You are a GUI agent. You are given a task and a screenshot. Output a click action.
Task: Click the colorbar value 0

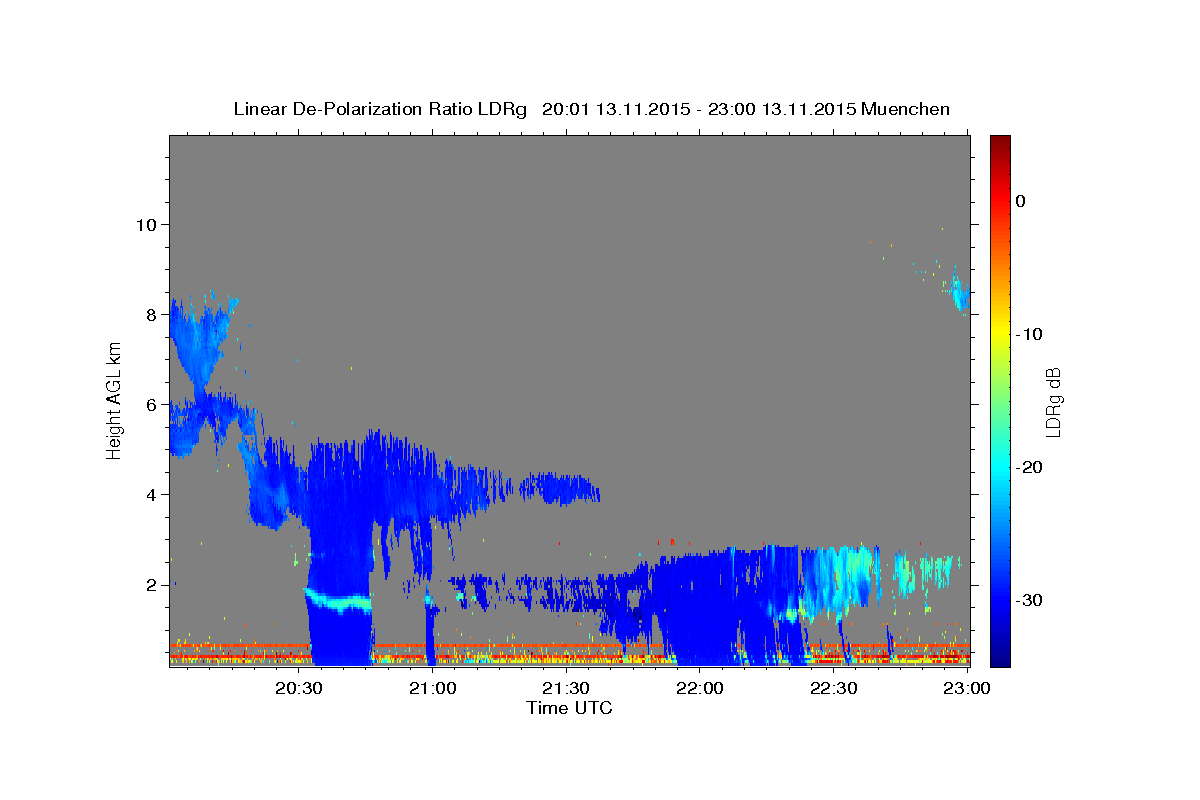[1020, 201]
